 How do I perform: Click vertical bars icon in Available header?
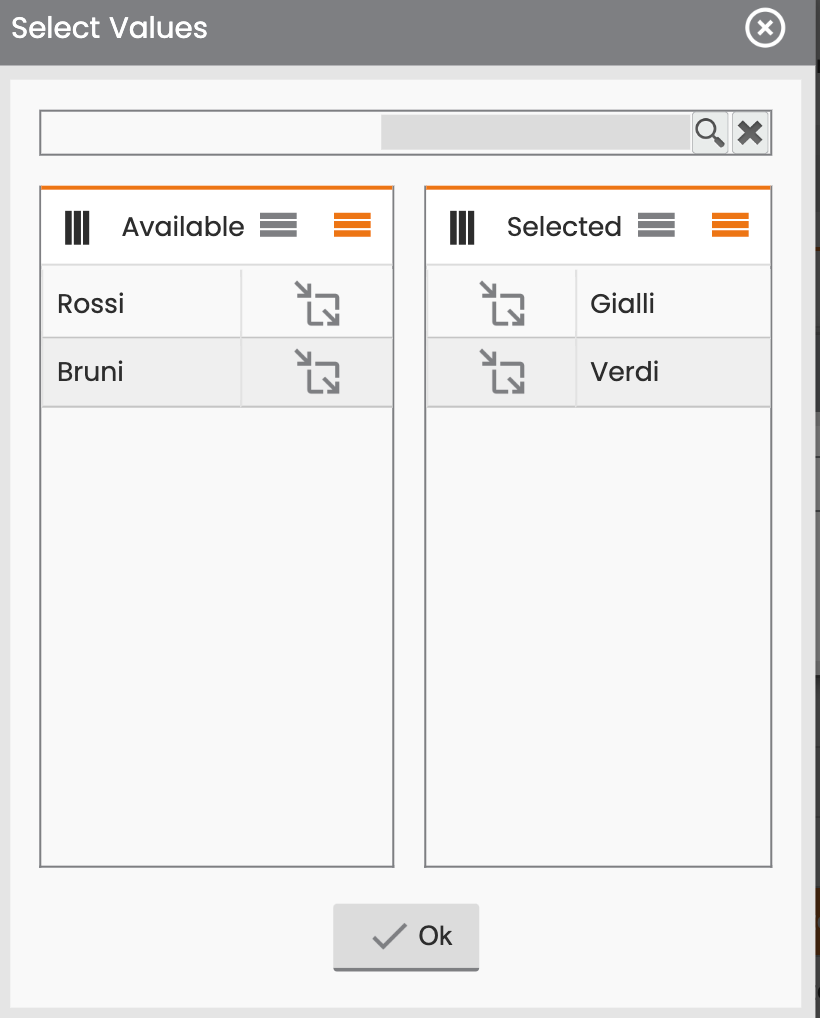[77, 227]
